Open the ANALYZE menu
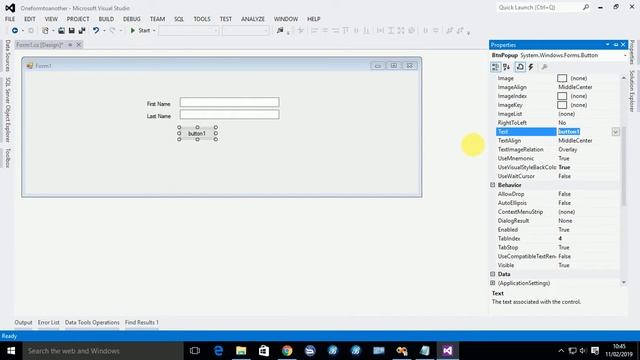The width and height of the screenshot is (640, 360). pos(253,19)
